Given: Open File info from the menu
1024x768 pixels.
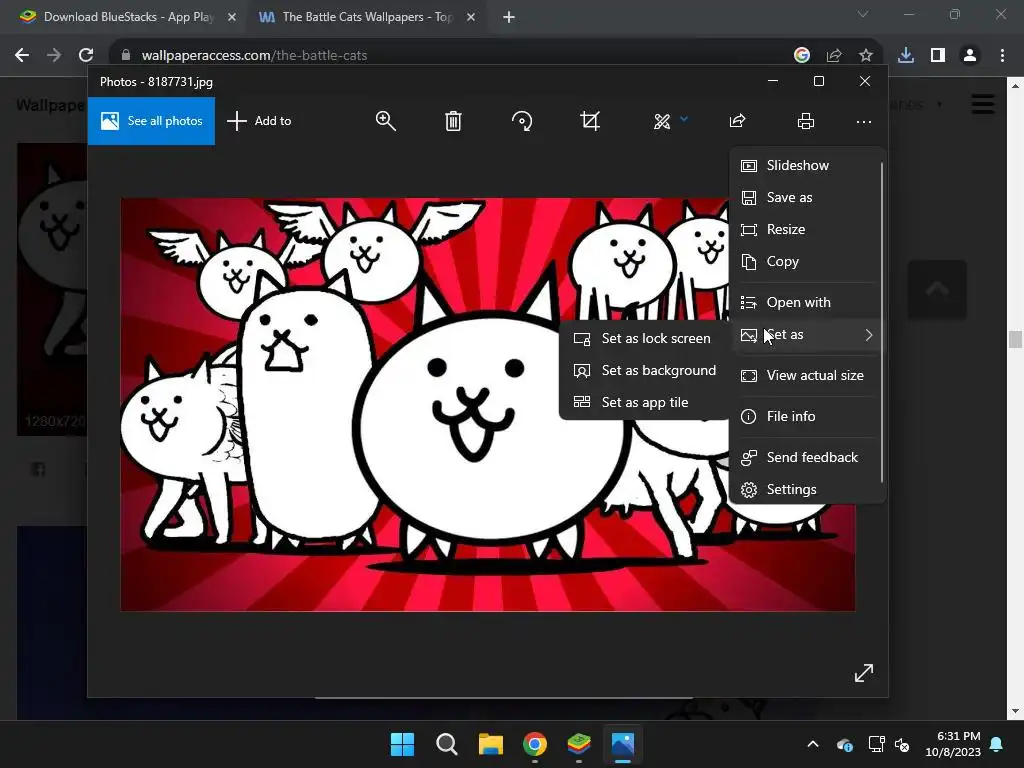Looking at the screenshot, I should click(x=805, y=417).
